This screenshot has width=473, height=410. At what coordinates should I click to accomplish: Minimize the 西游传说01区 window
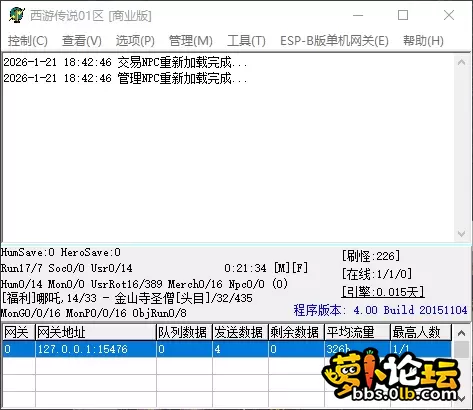click(358, 15)
